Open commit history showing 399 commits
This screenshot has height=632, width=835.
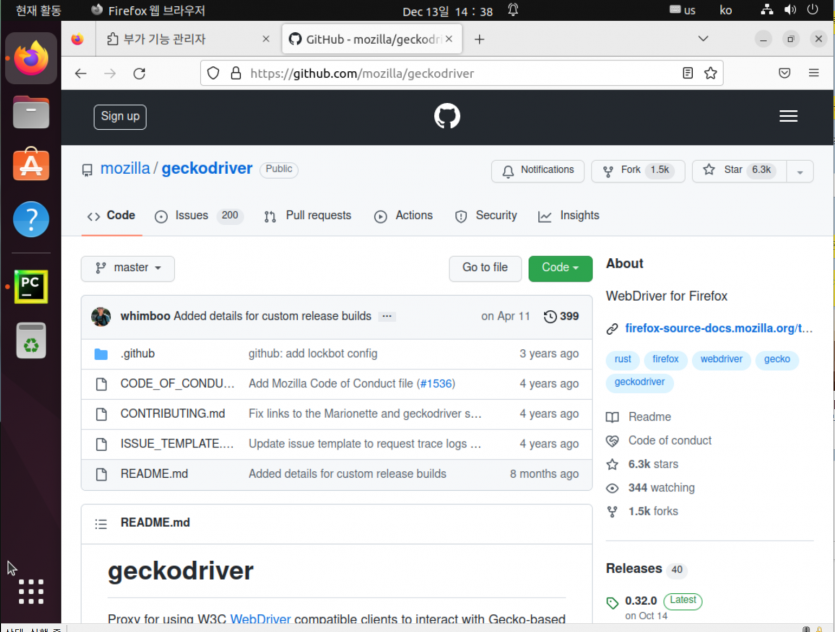point(561,316)
